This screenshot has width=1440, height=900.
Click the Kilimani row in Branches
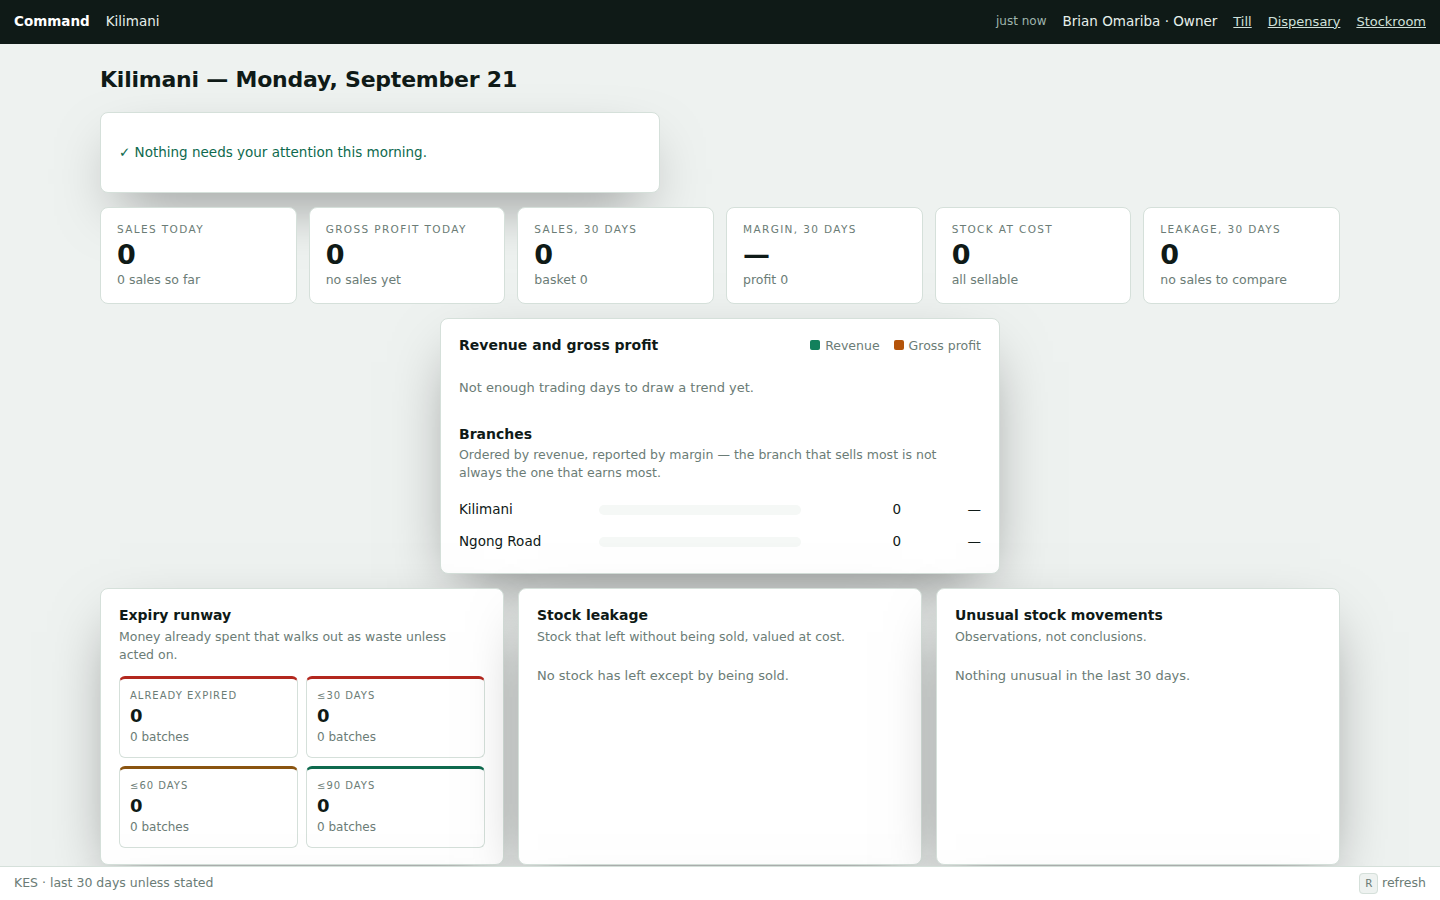[720, 510]
